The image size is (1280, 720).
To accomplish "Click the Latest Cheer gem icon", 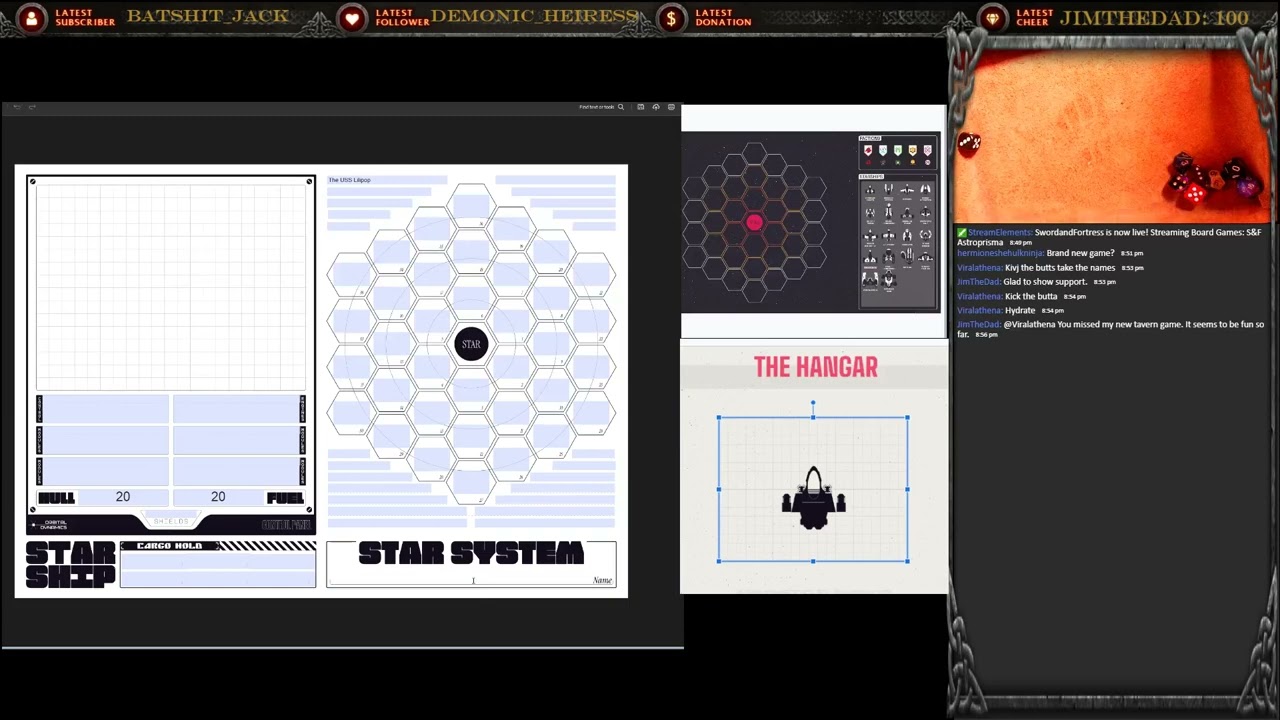I will coord(992,18).
